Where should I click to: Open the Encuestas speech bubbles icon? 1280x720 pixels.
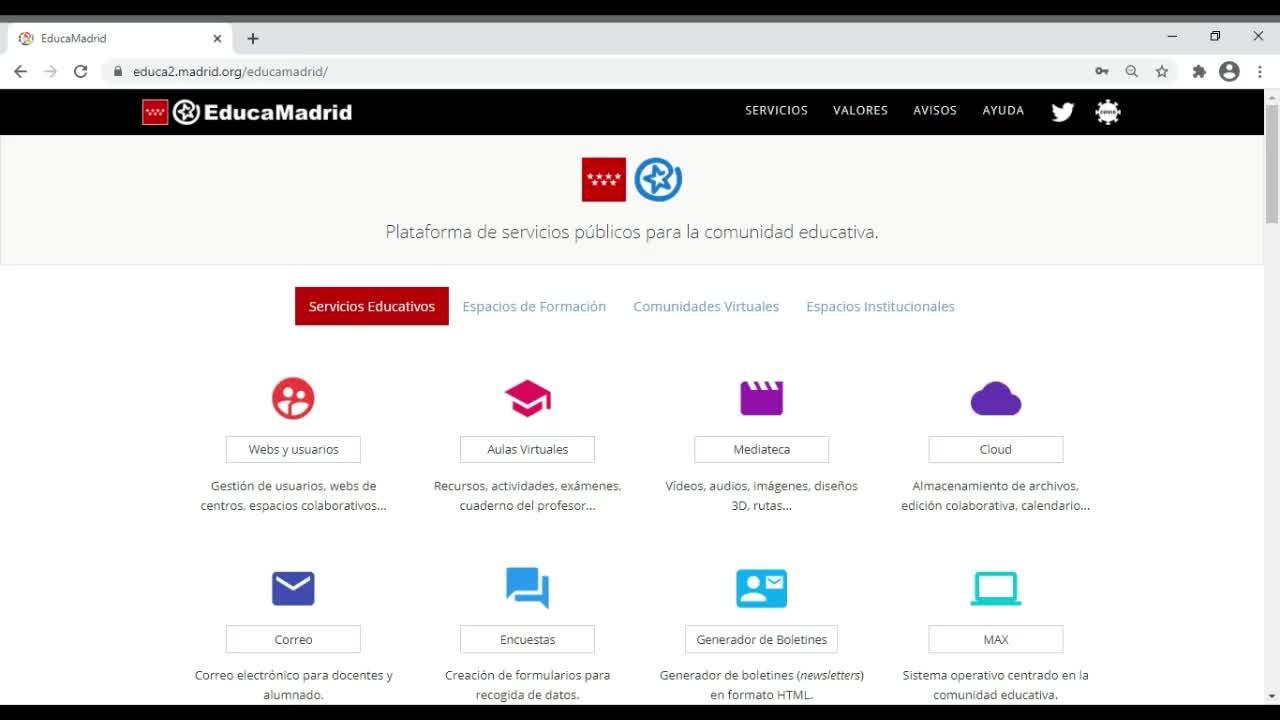point(528,588)
